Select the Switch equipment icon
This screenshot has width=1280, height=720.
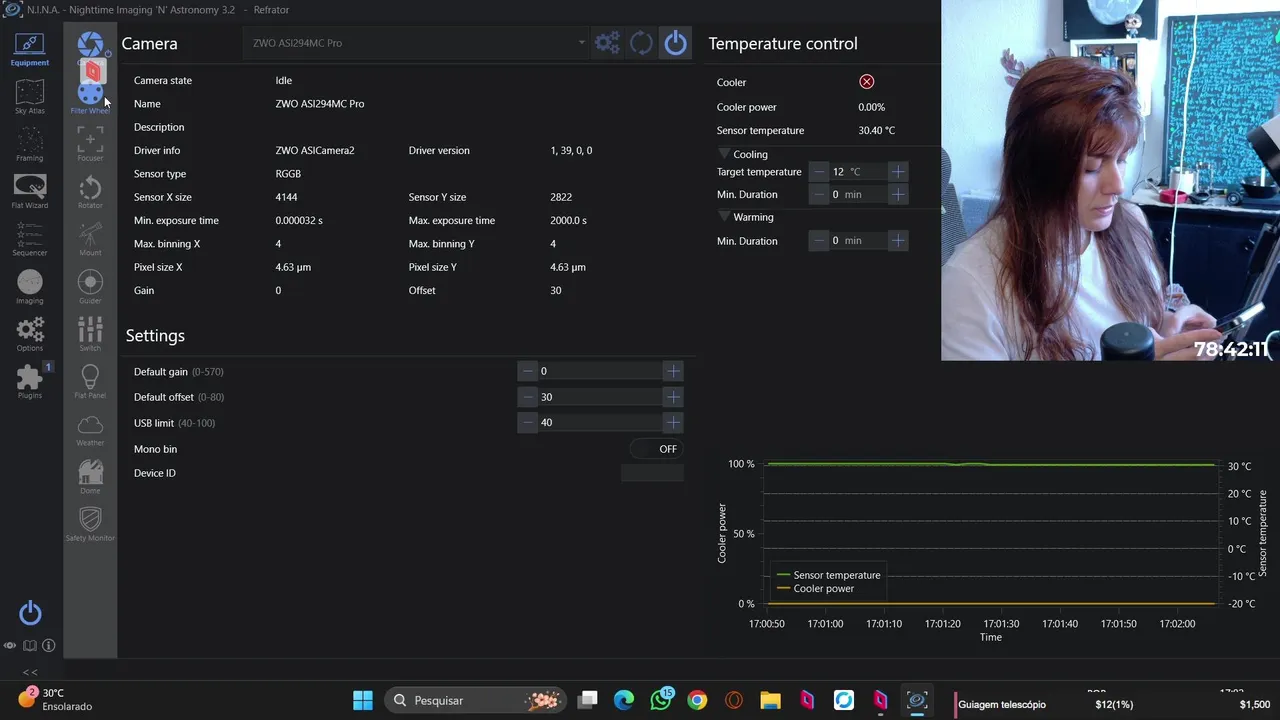pos(90,334)
